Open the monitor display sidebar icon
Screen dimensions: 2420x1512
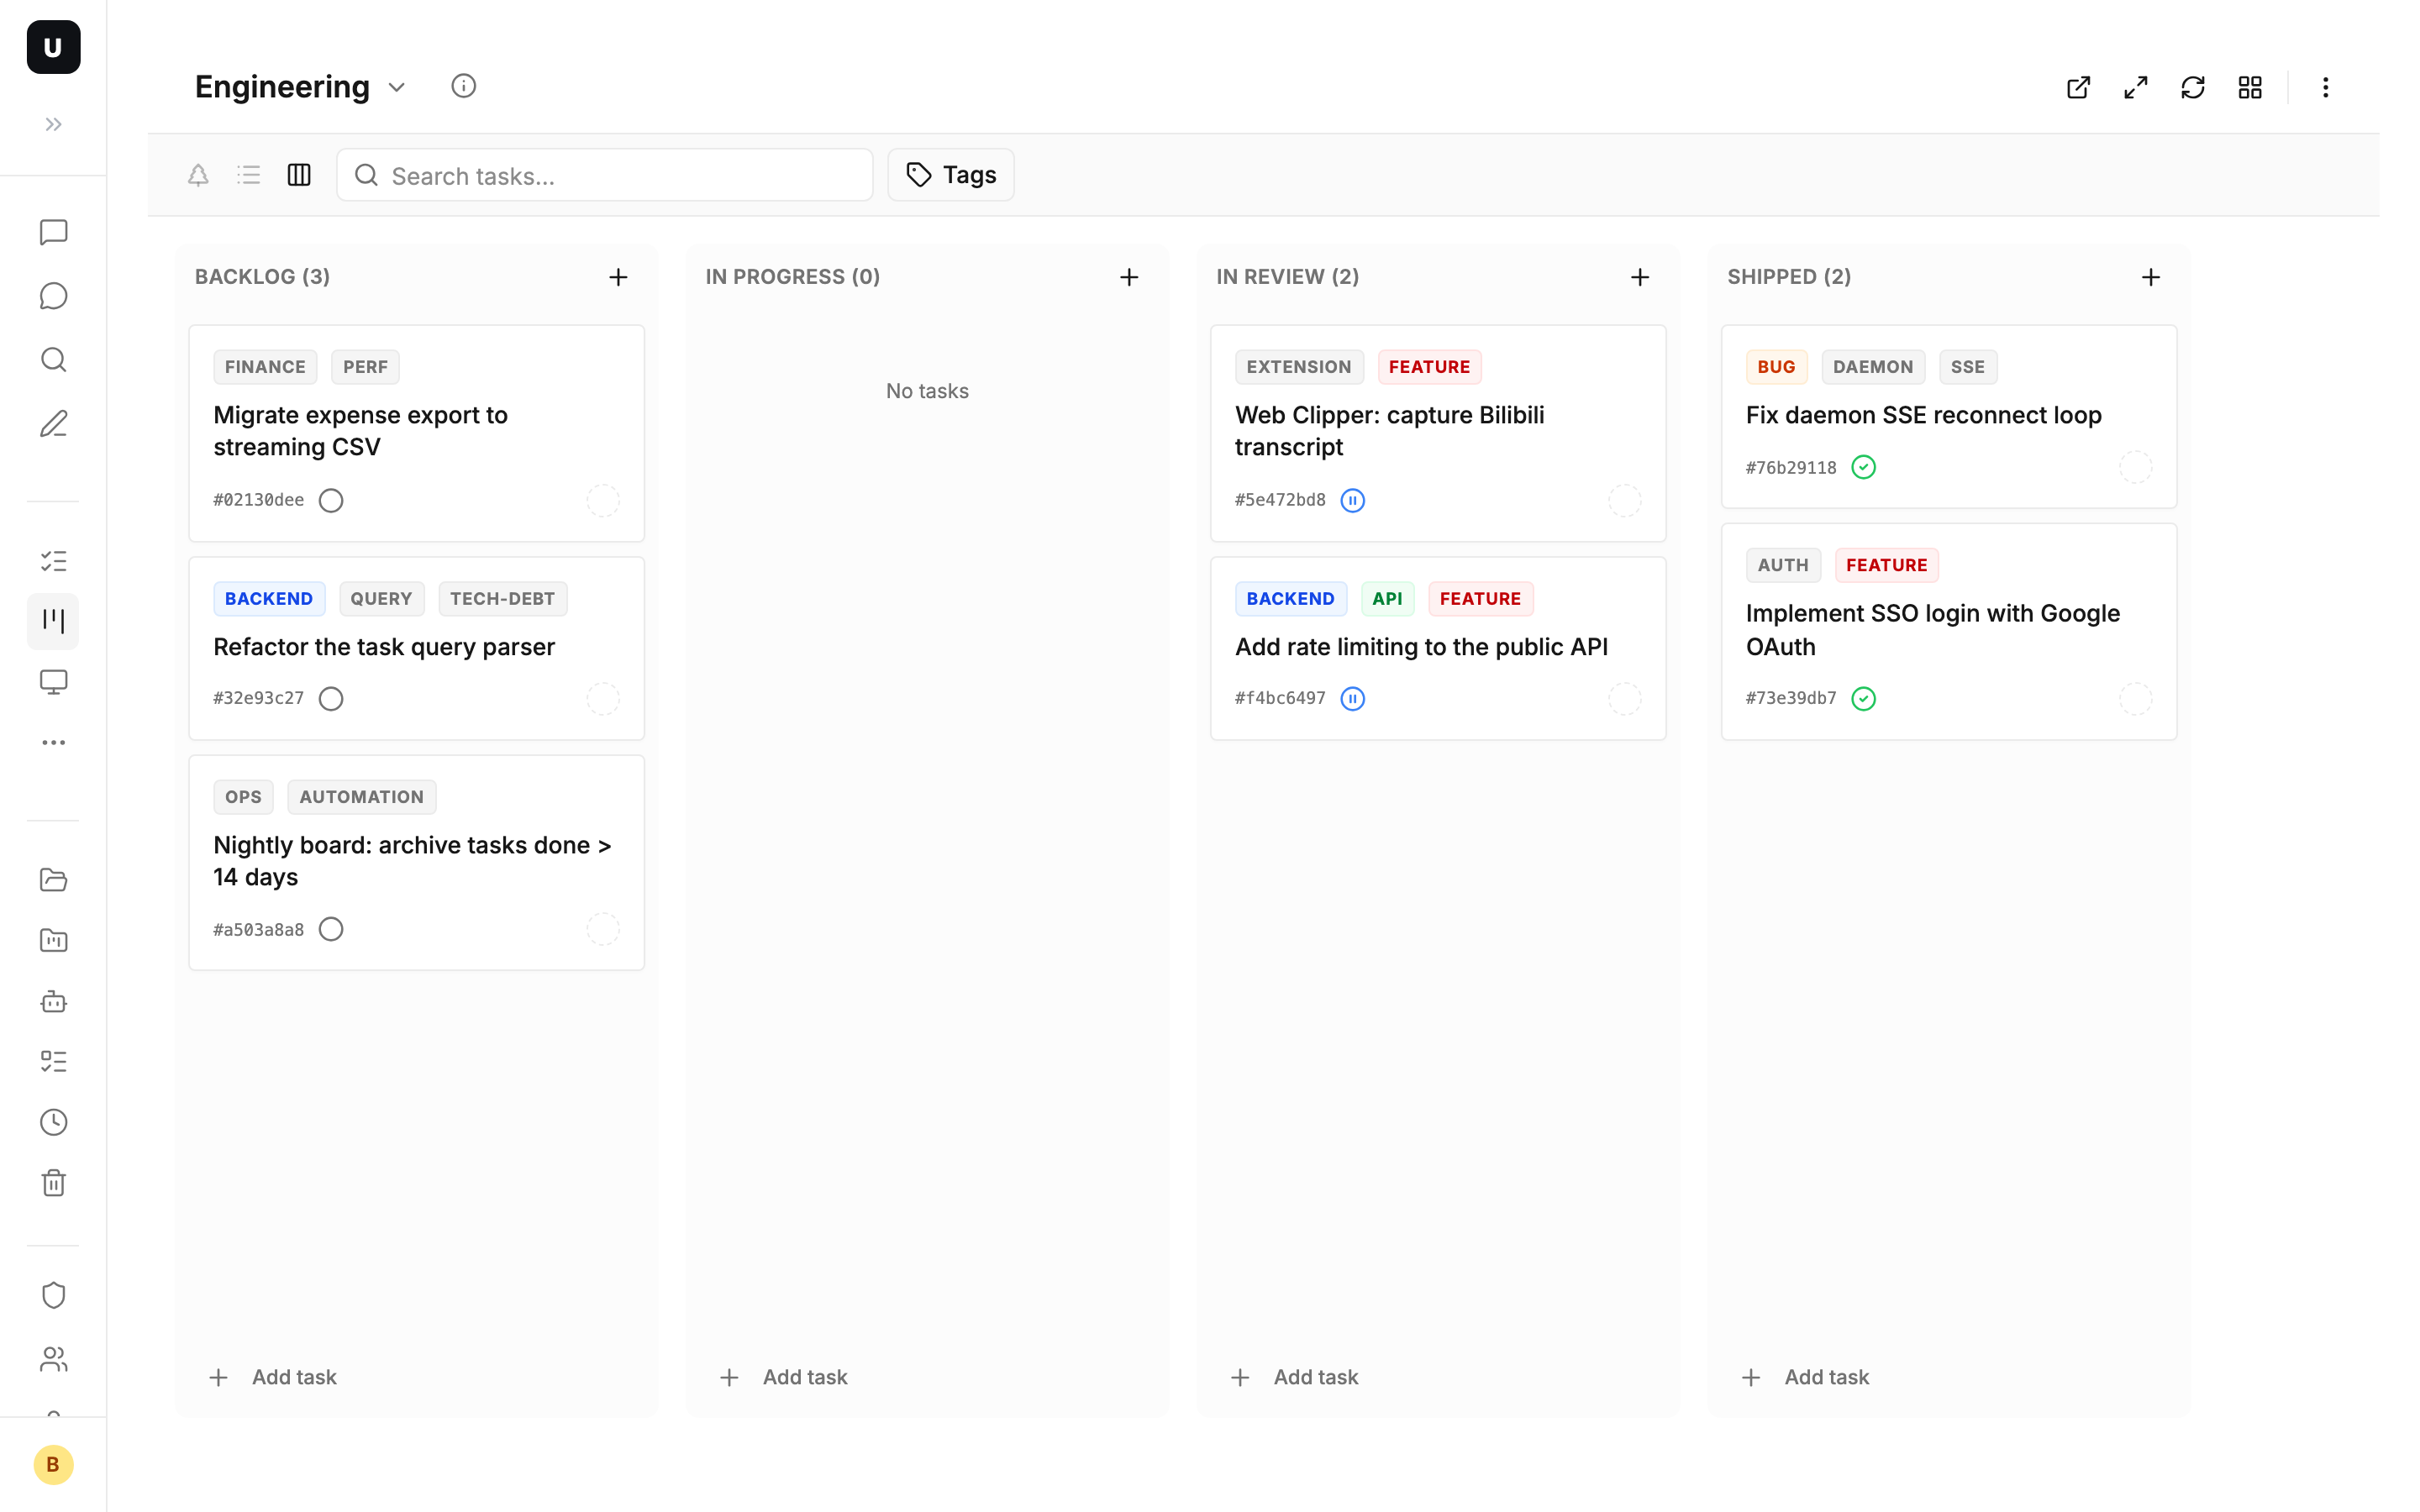pos(53,682)
